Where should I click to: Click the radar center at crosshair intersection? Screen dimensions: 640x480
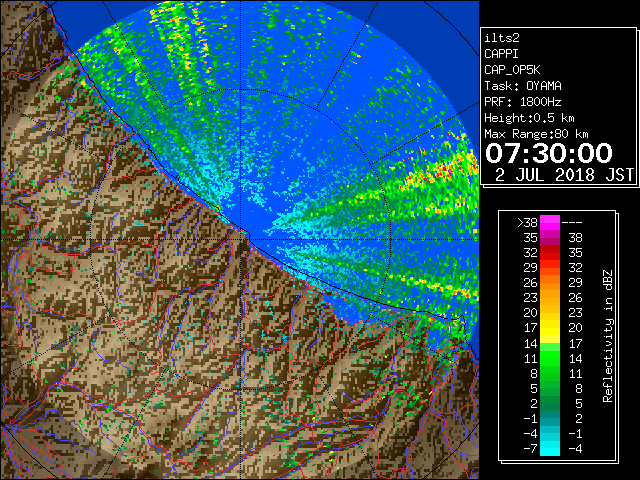point(241,240)
